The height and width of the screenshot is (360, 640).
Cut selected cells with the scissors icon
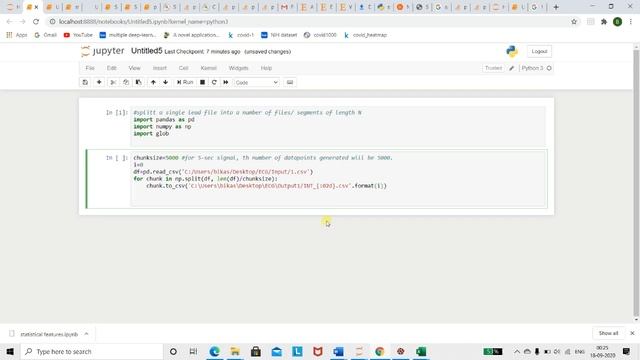pos(113,82)
